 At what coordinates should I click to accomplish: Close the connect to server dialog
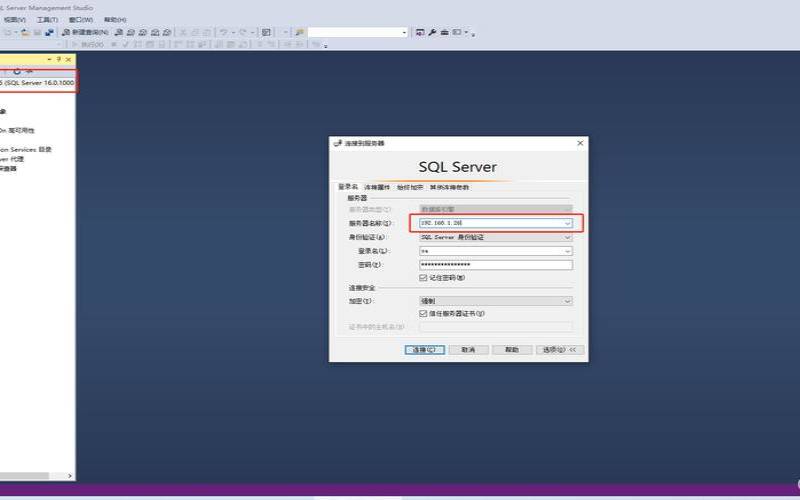point(580,143)
